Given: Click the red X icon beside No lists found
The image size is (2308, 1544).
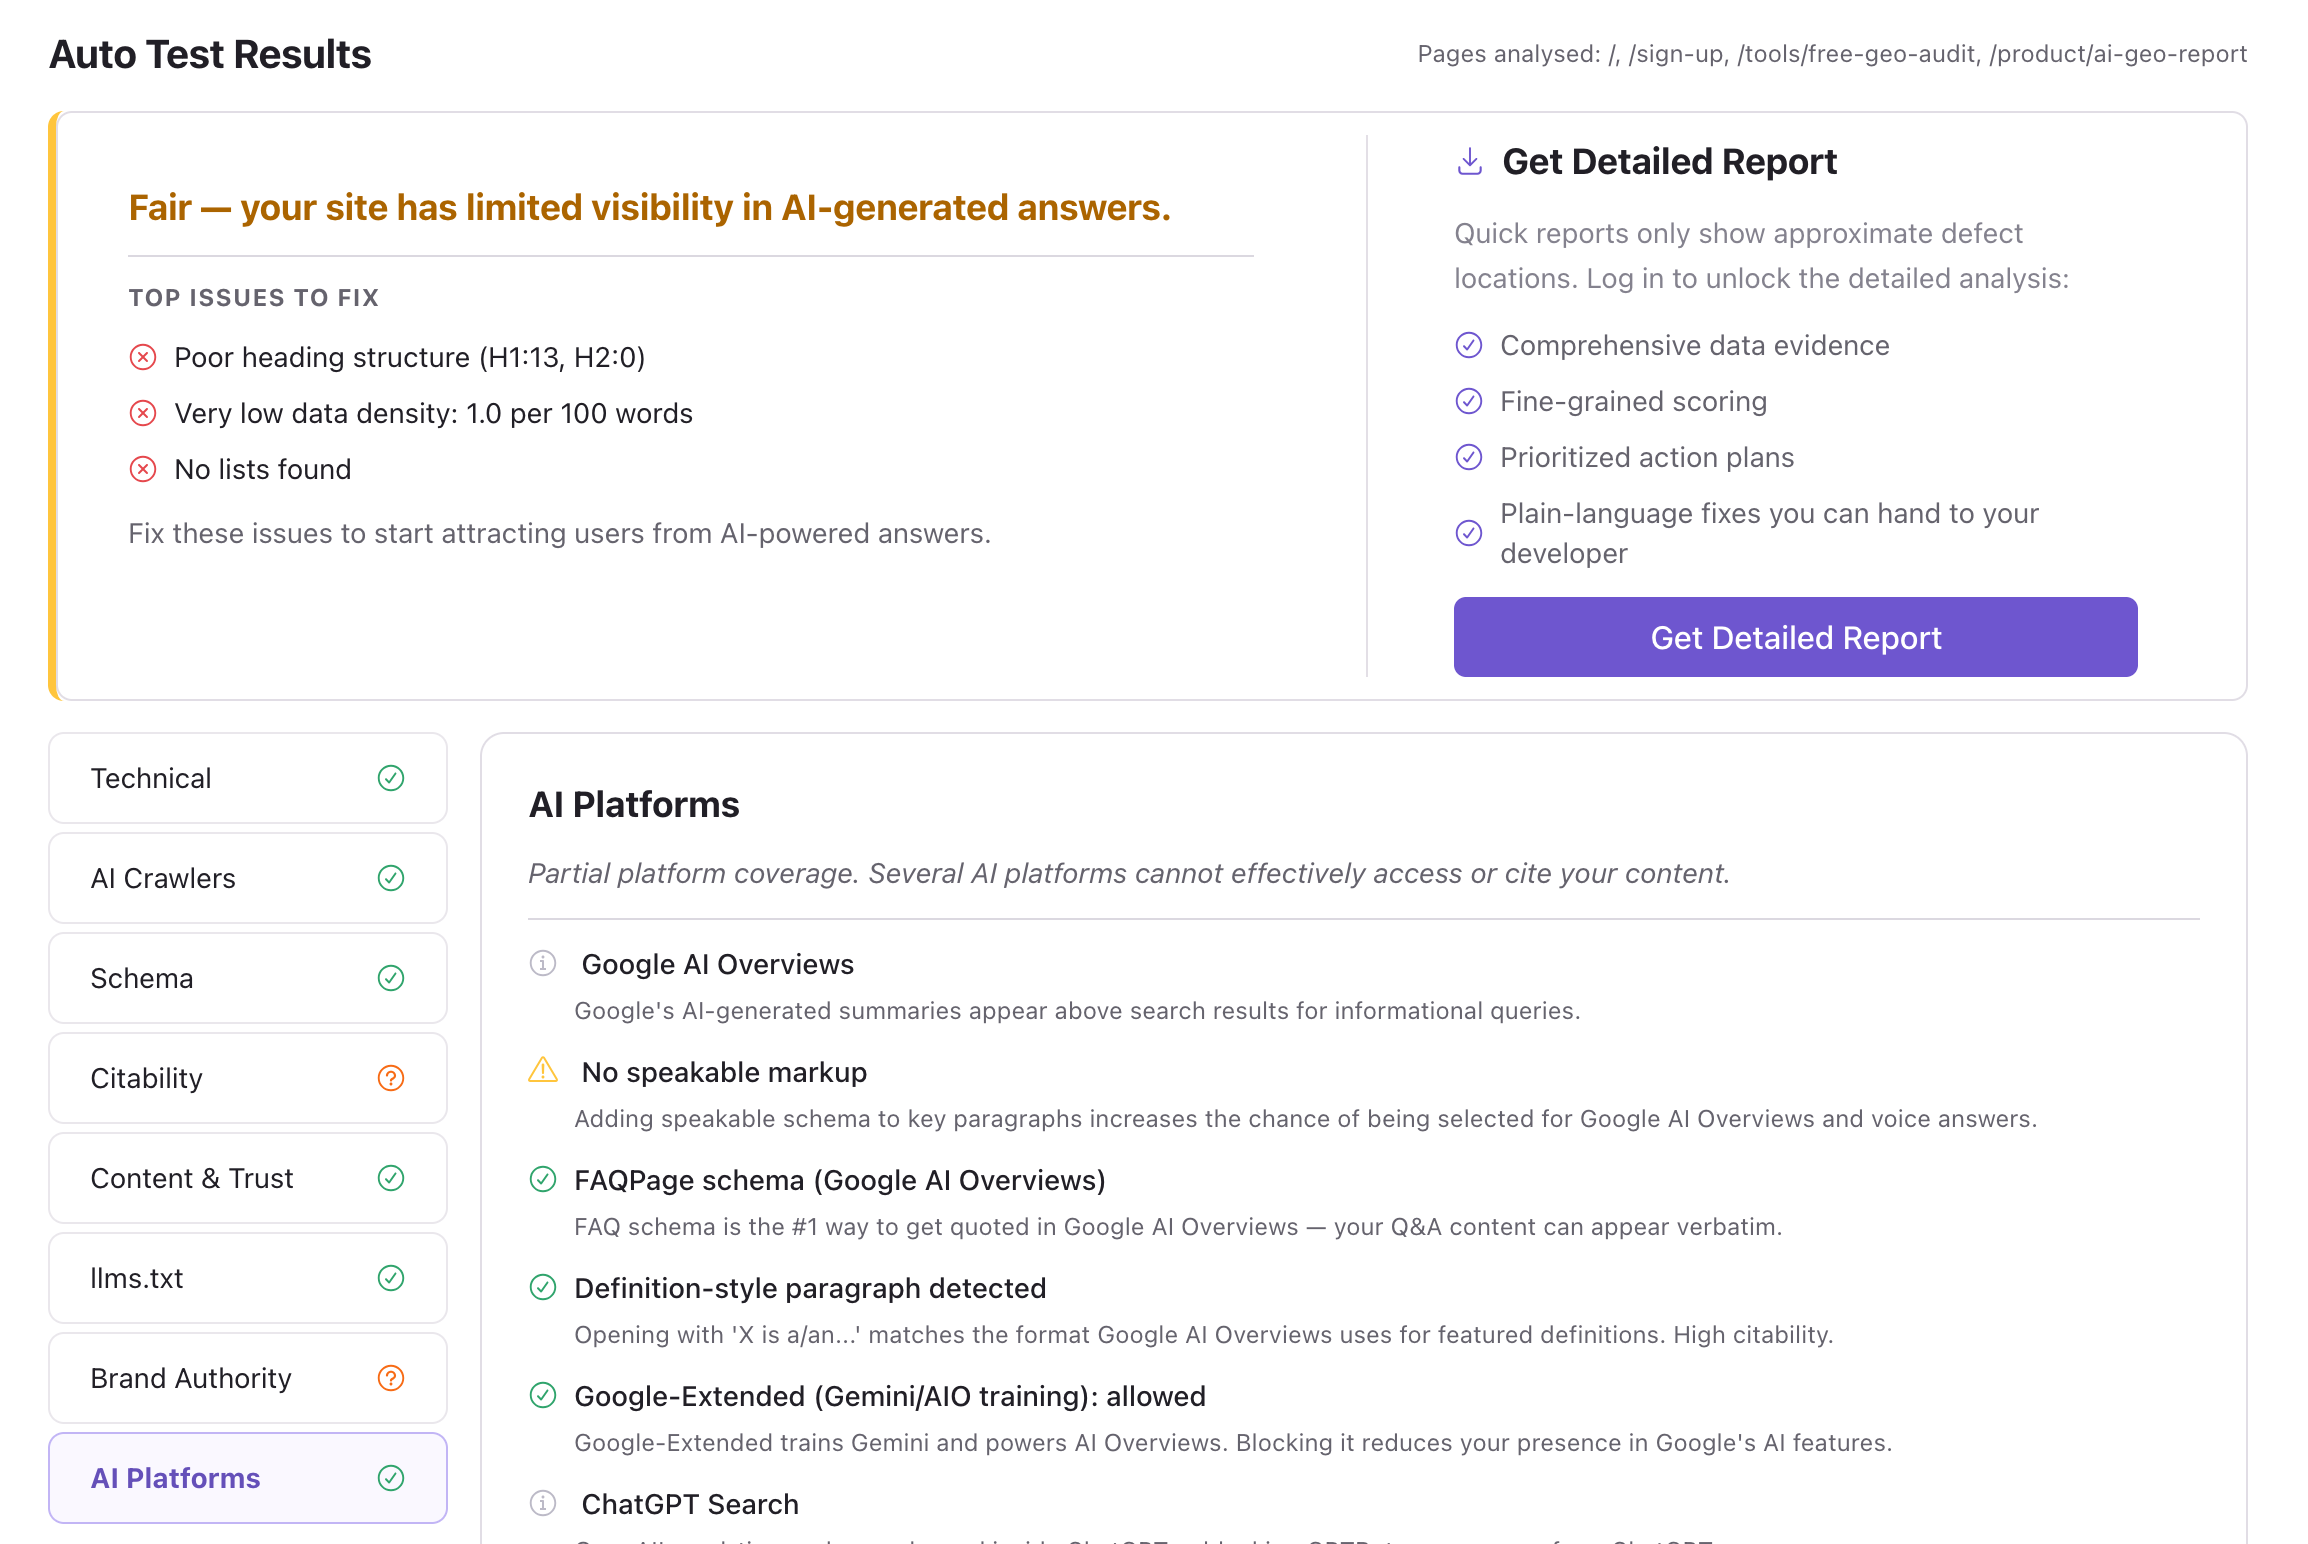Looking at the screenshot, I should [143, 469].
